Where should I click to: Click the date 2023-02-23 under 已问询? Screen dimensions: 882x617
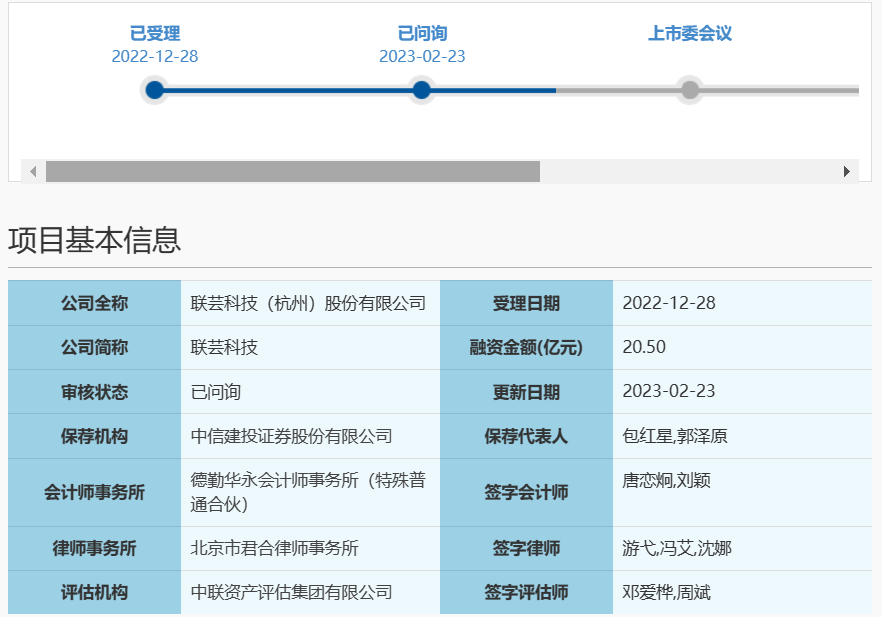tap(422, 56)
